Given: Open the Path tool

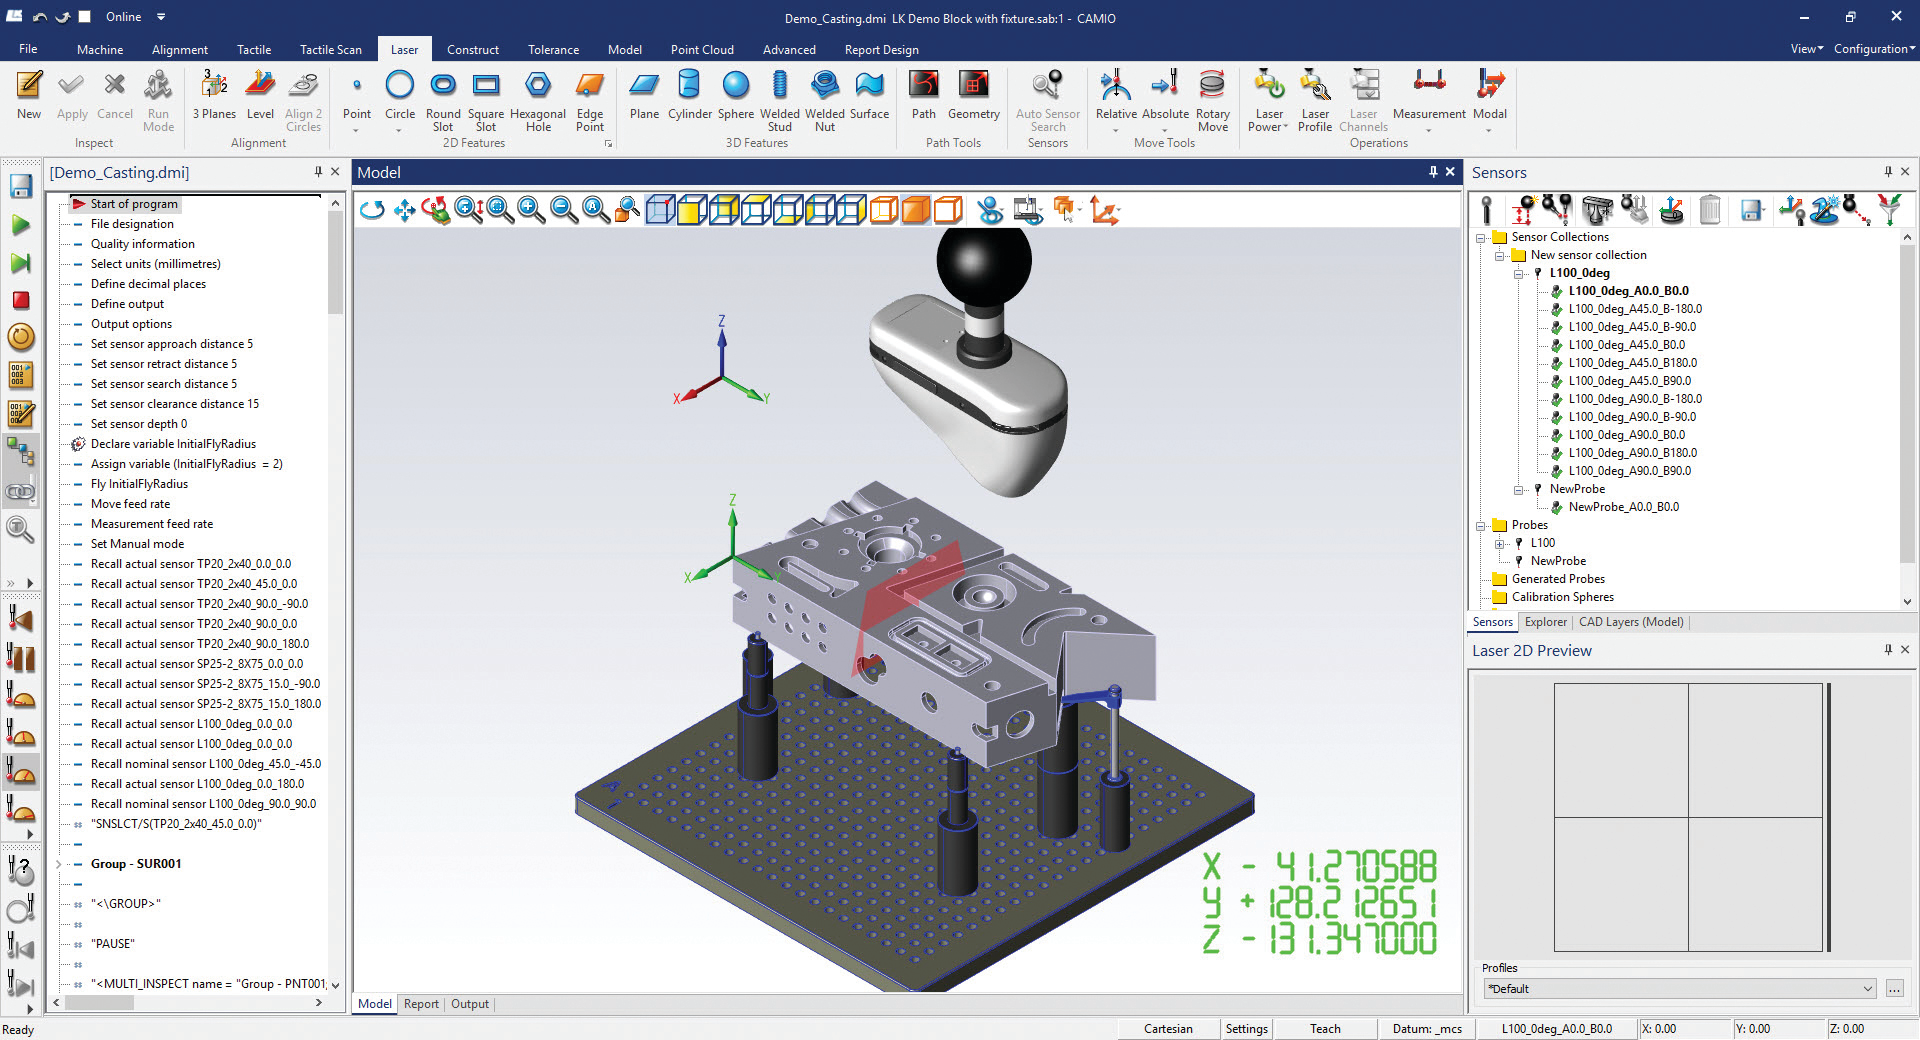Looking at the screenshot, I should tap(924, 95).
